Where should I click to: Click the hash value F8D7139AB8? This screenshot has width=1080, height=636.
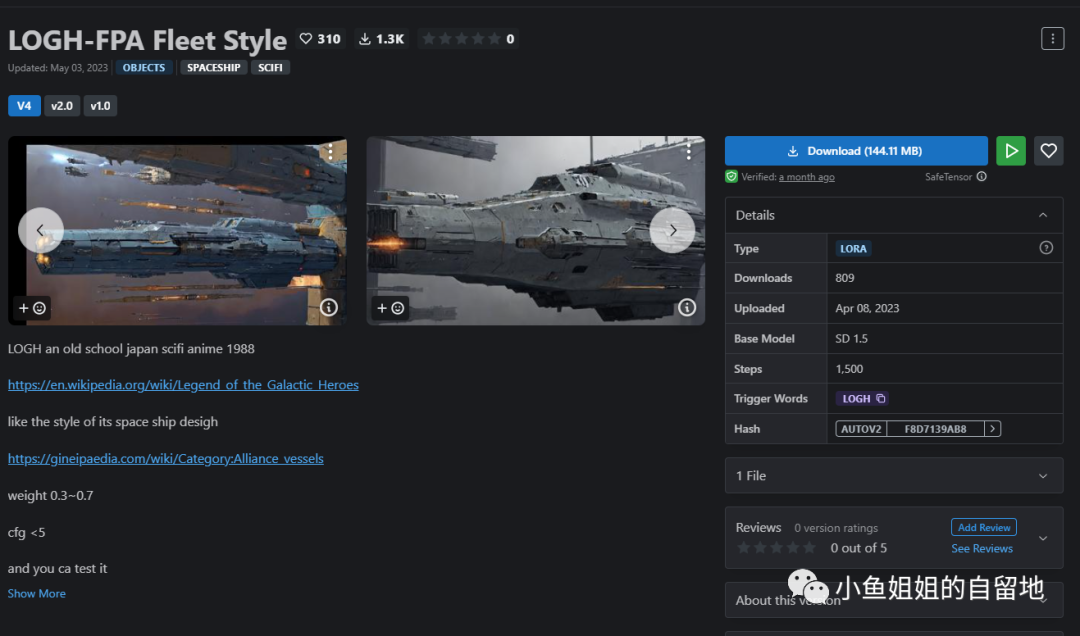[935, 429]
